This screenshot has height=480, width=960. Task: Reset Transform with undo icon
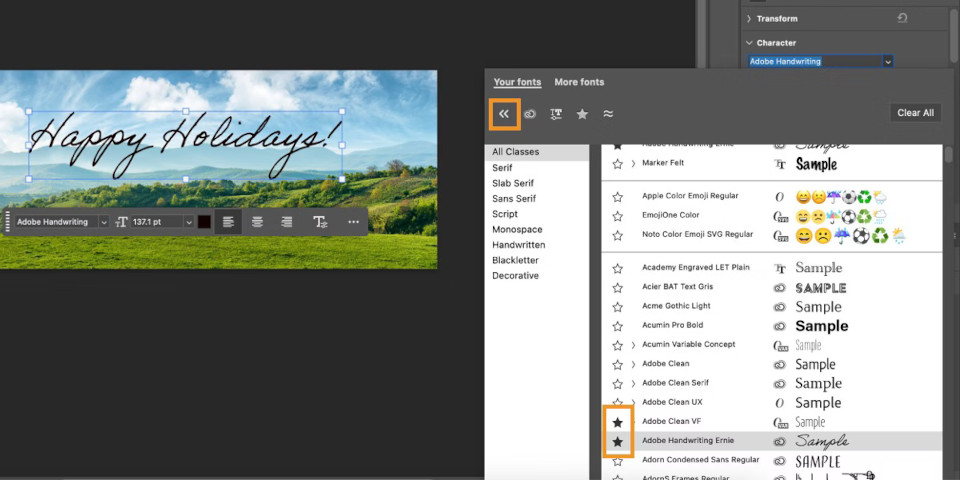902,18
